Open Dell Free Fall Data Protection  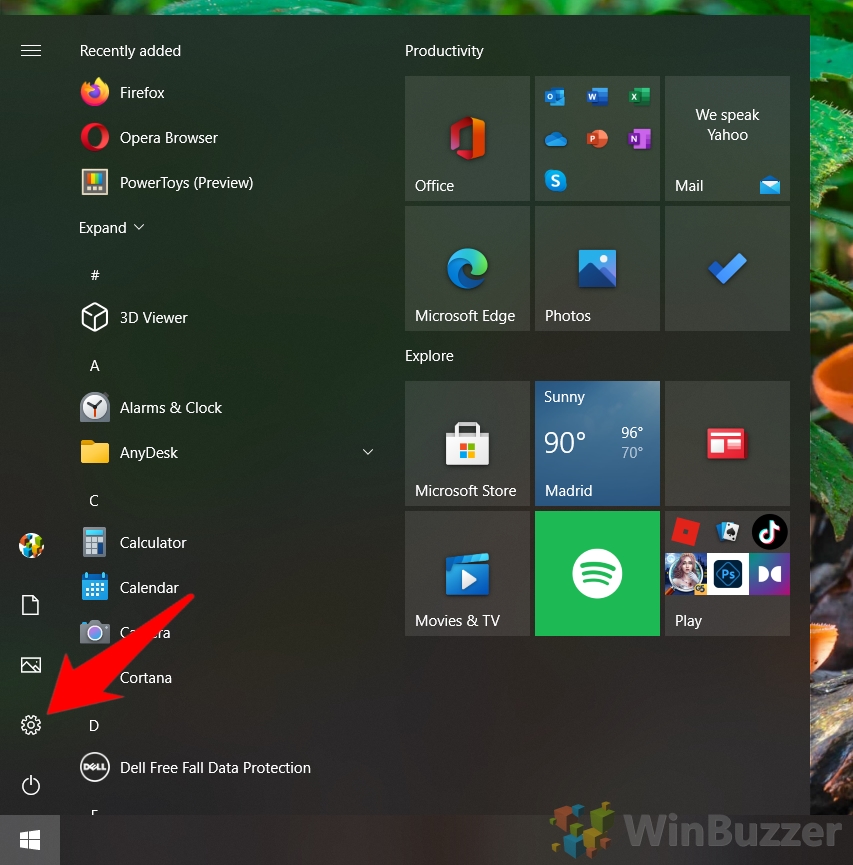[x=195, y=767]
